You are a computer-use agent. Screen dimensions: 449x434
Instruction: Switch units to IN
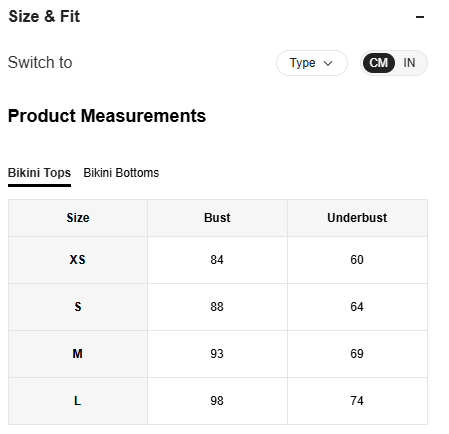[x=409, y=63]
